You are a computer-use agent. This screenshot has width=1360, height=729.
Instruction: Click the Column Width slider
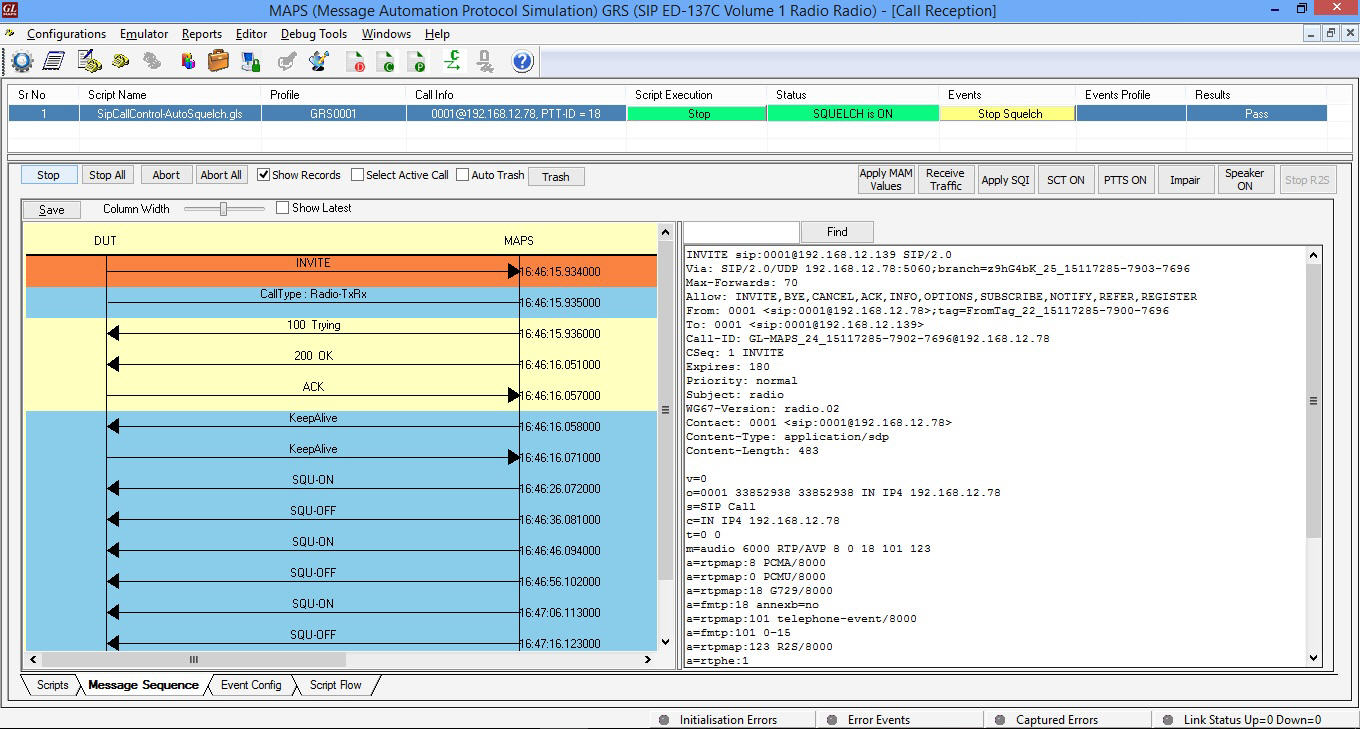[224, 209]
